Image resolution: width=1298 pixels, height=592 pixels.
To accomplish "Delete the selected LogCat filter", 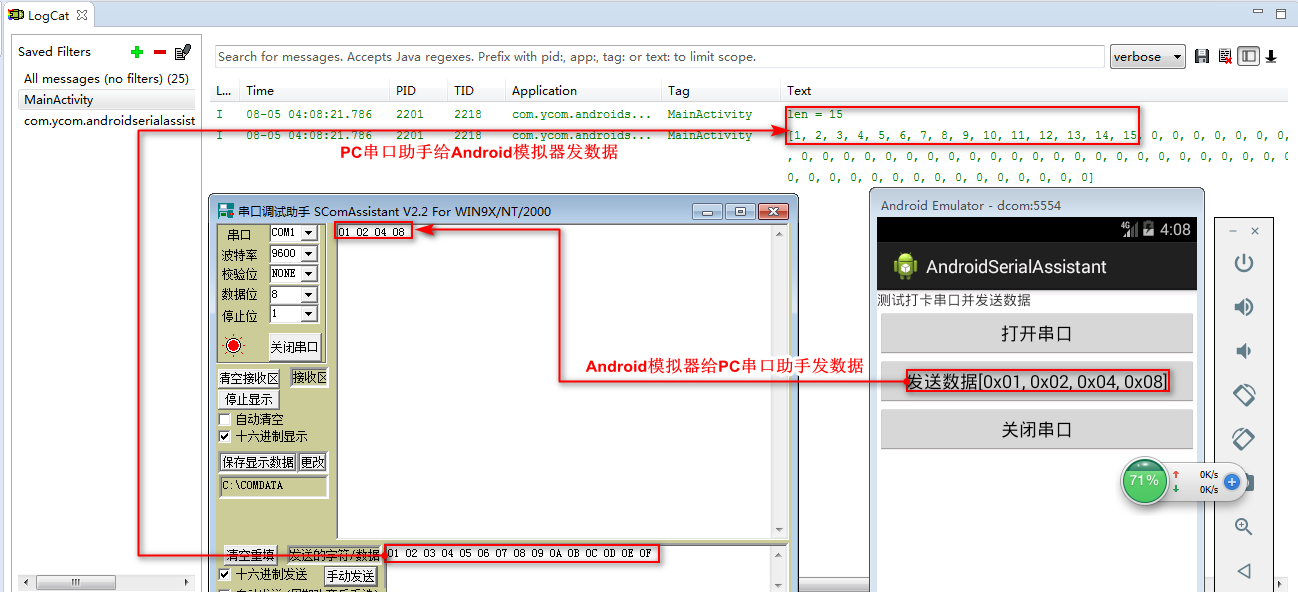I will pyautogui.click(x=159, y=52).
